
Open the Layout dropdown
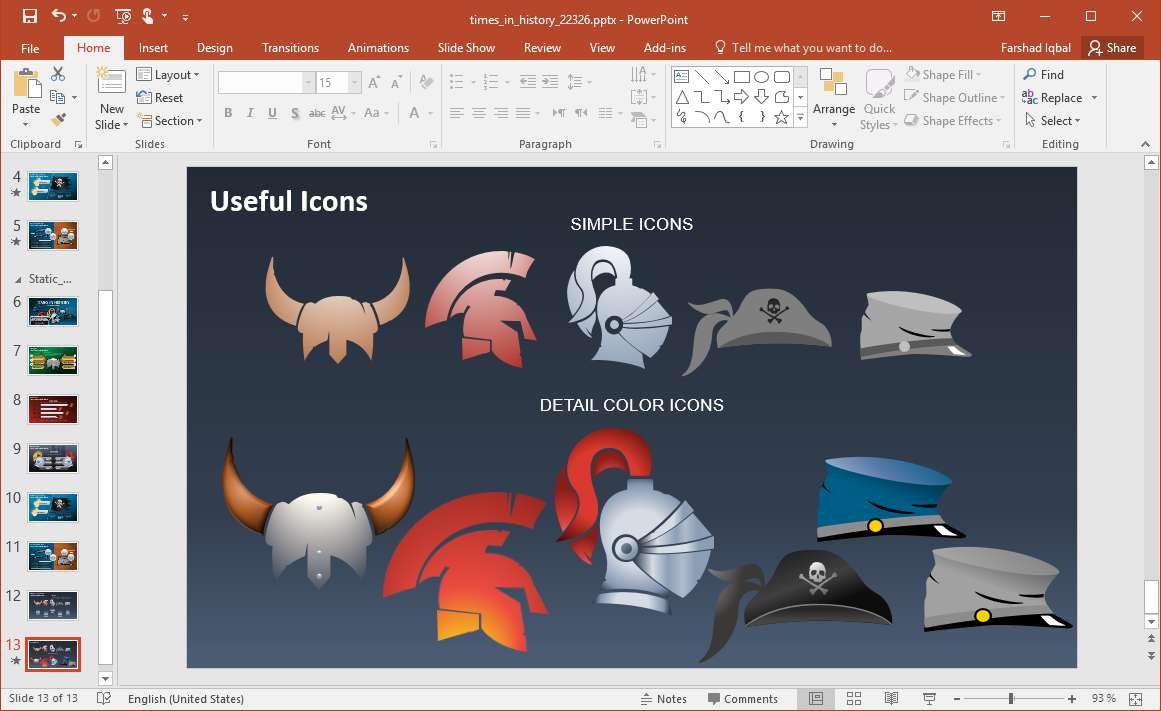169,74
